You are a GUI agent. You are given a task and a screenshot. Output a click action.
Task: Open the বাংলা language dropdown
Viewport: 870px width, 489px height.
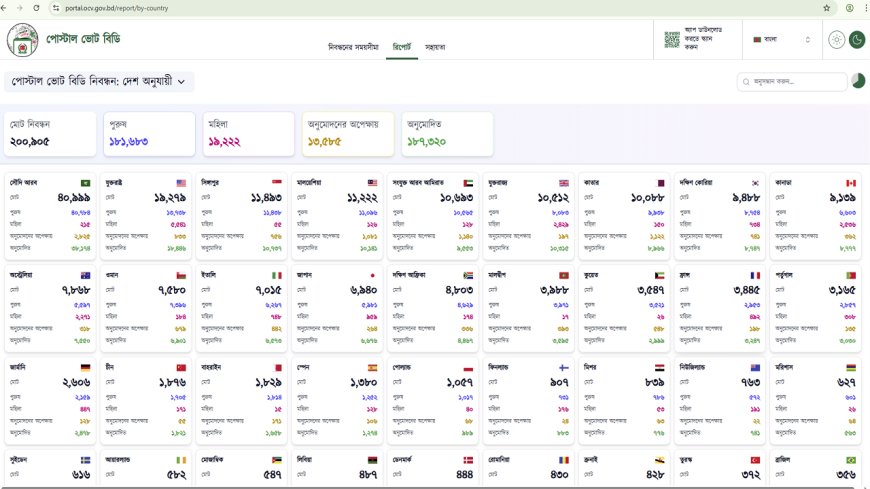[781, 40]
